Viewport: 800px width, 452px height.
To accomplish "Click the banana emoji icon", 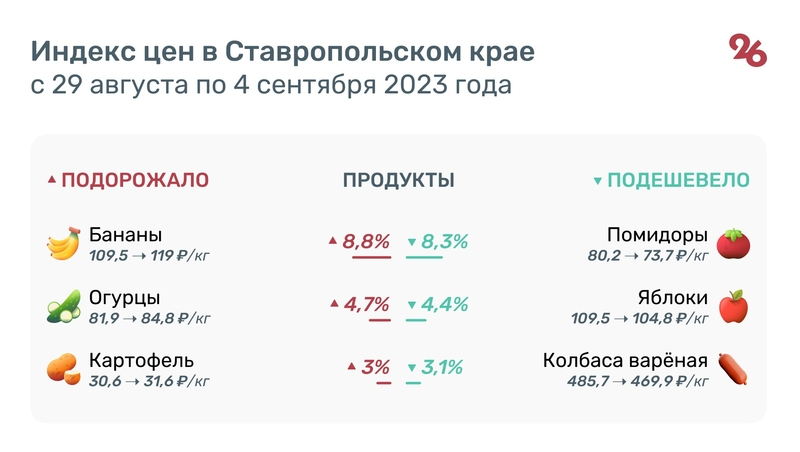I will coord(63,244).
